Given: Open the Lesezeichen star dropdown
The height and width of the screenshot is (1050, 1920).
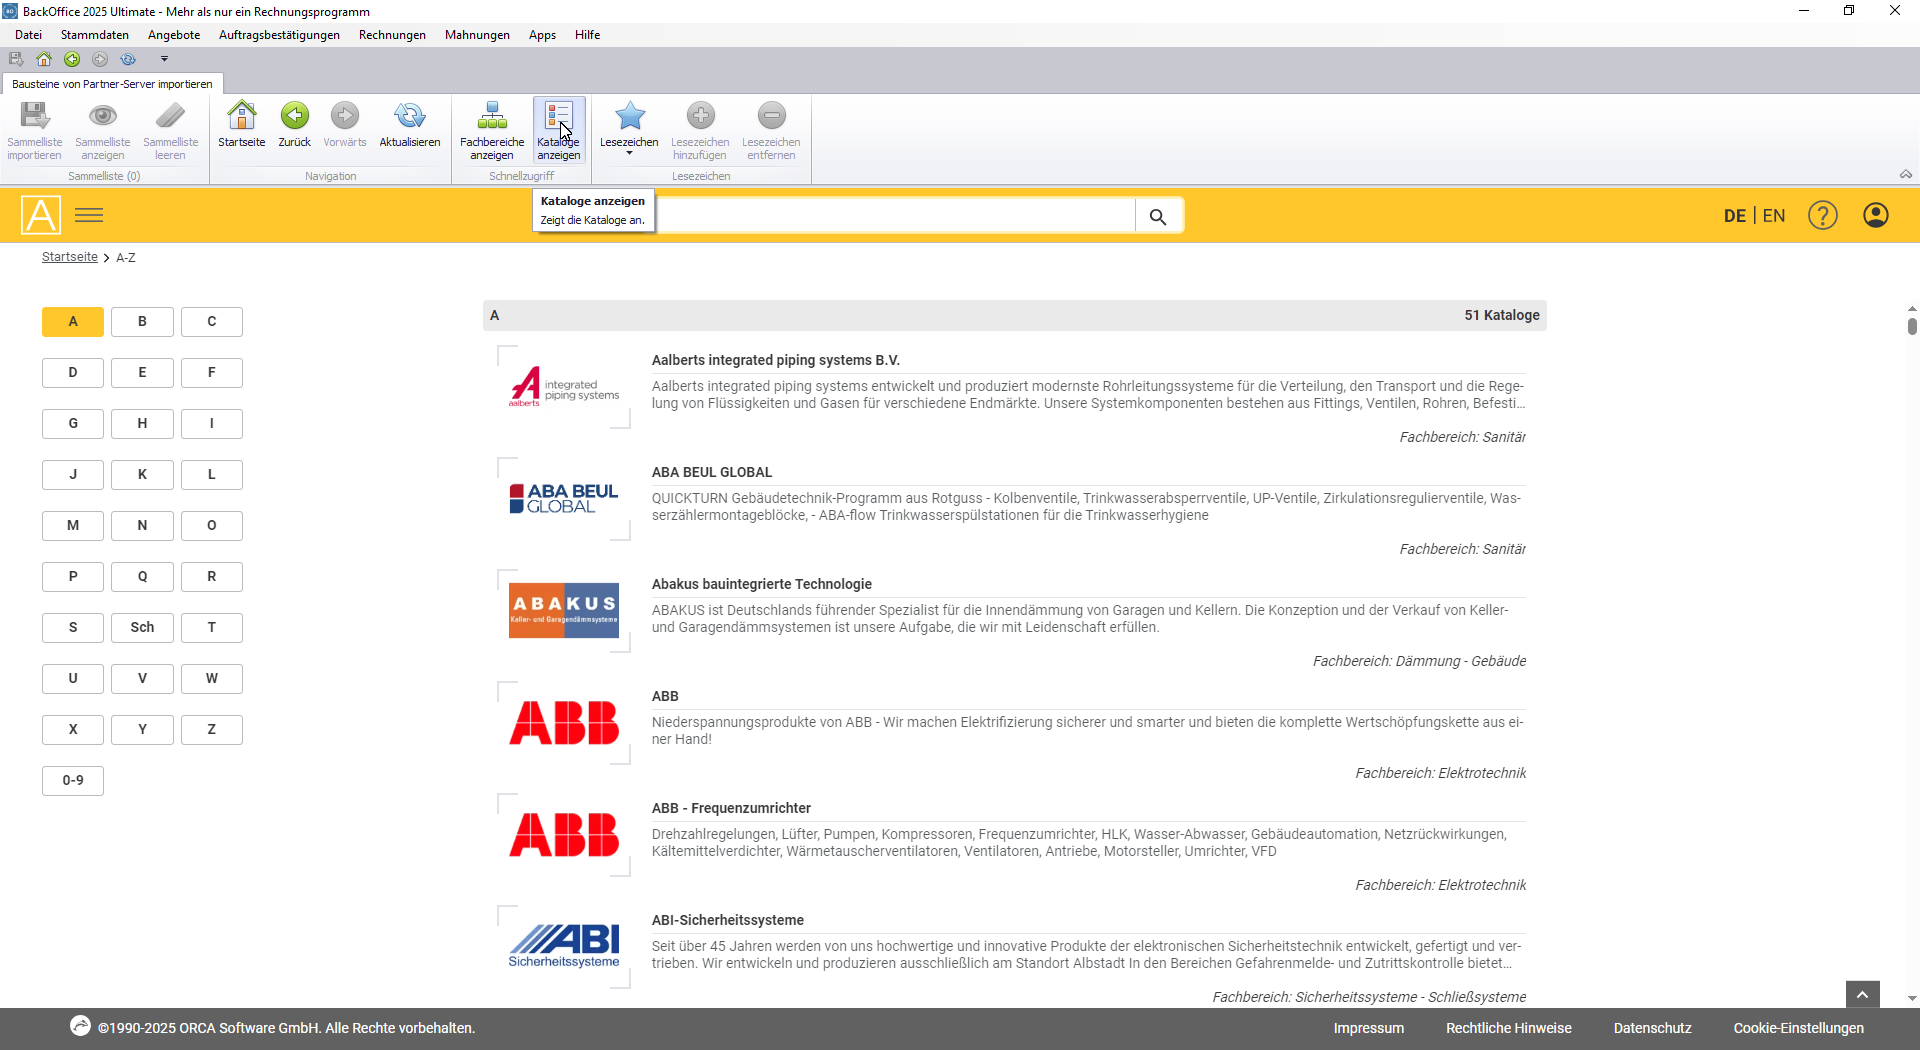Looking at the screenshot, I should pyautogui.click(x=629, y=128).
